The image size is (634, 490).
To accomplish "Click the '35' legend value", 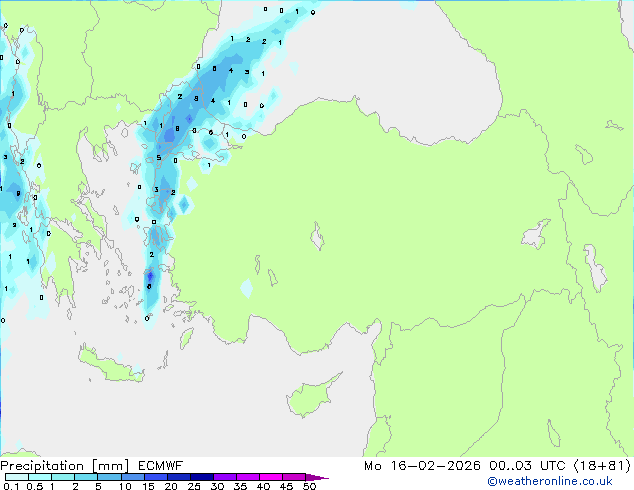I will point(240,486).
